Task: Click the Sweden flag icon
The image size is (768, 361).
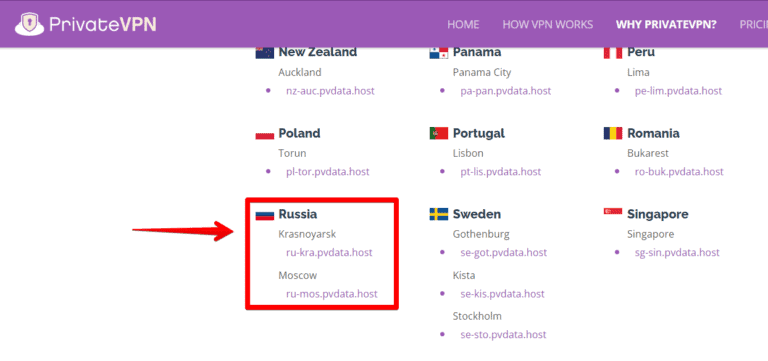Action: [439, 214]
